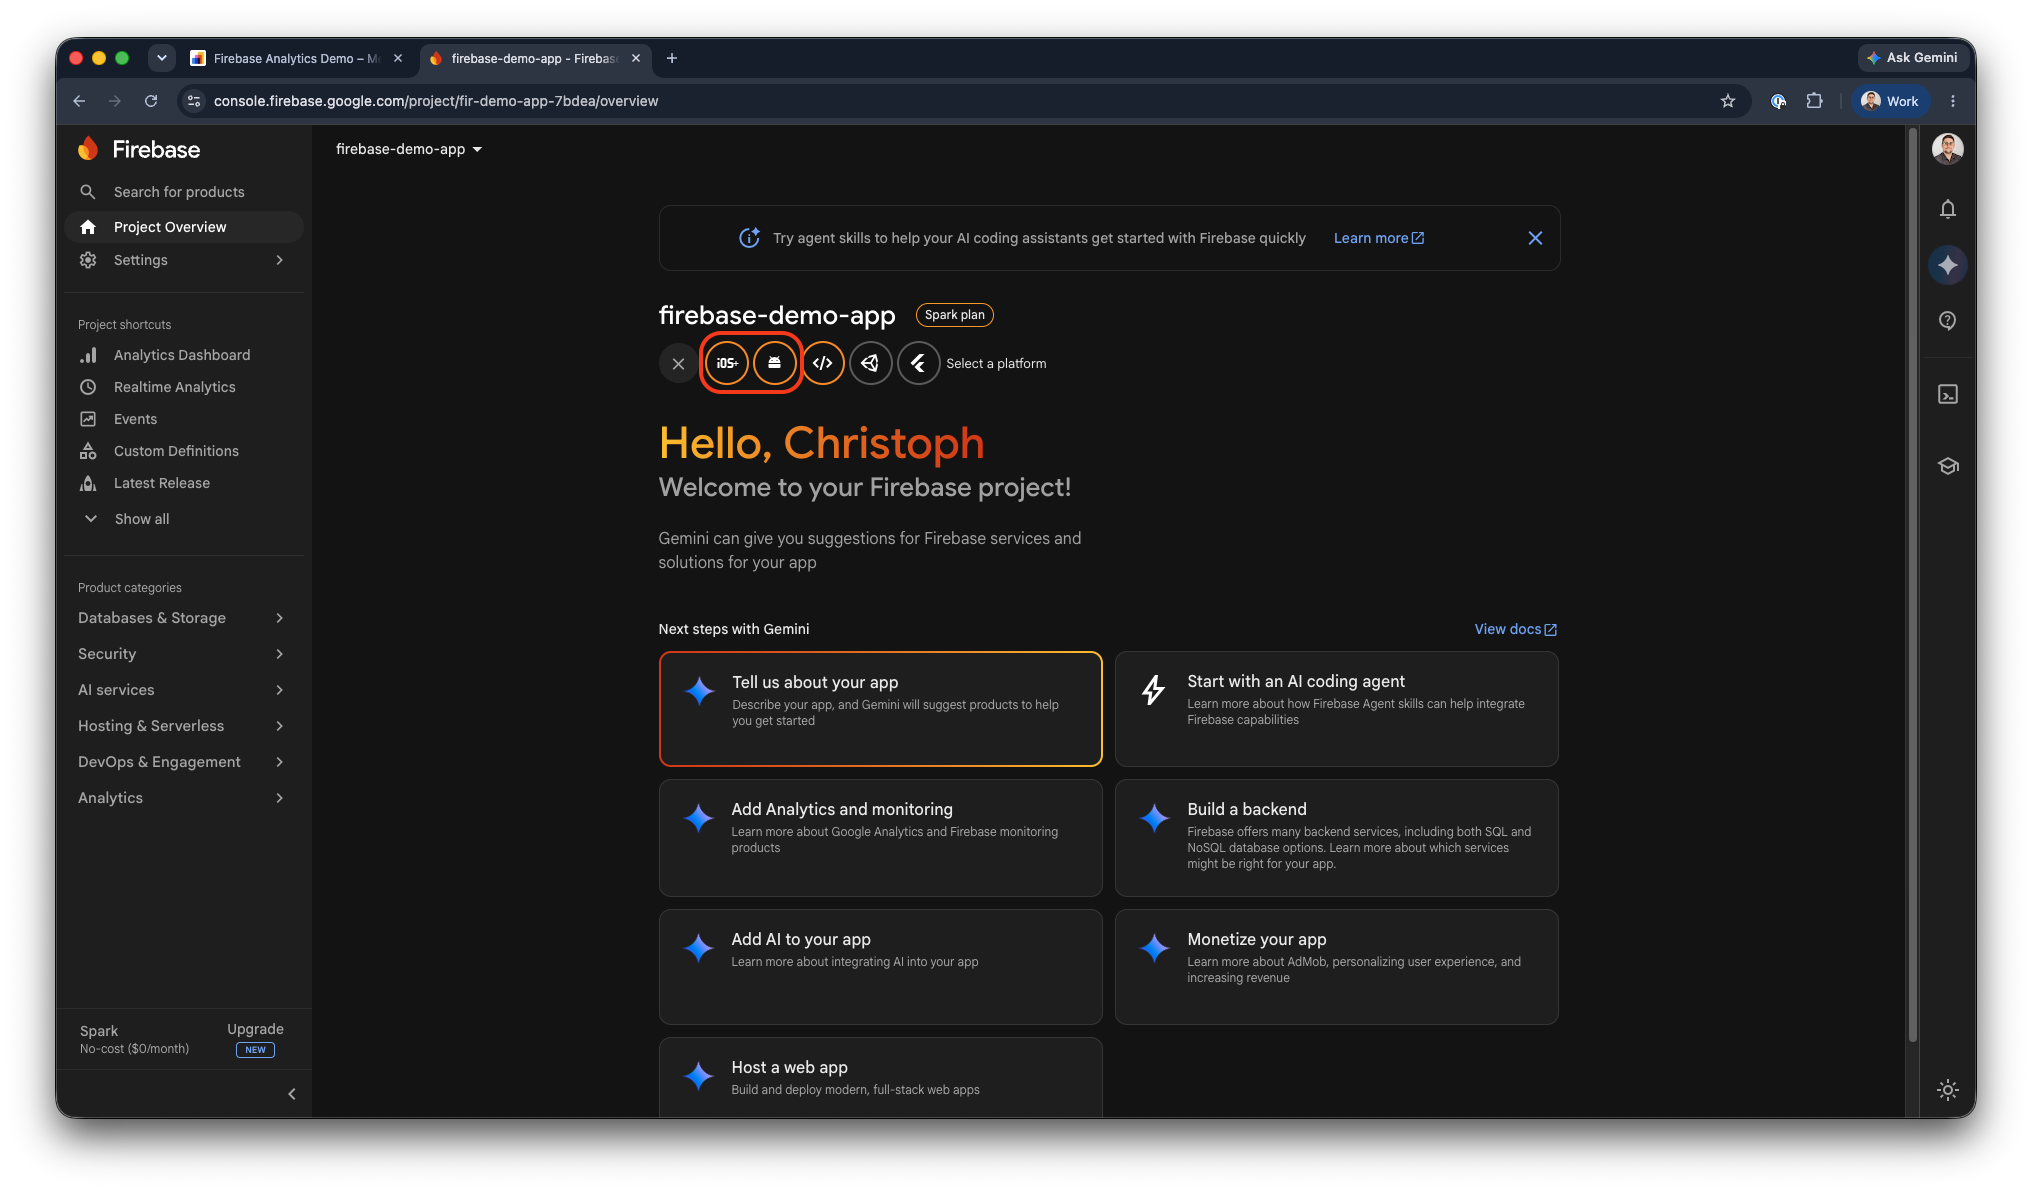Screen dimensions: 2032x1192
Task: Expand AI services category
Action: click(184, 690)
